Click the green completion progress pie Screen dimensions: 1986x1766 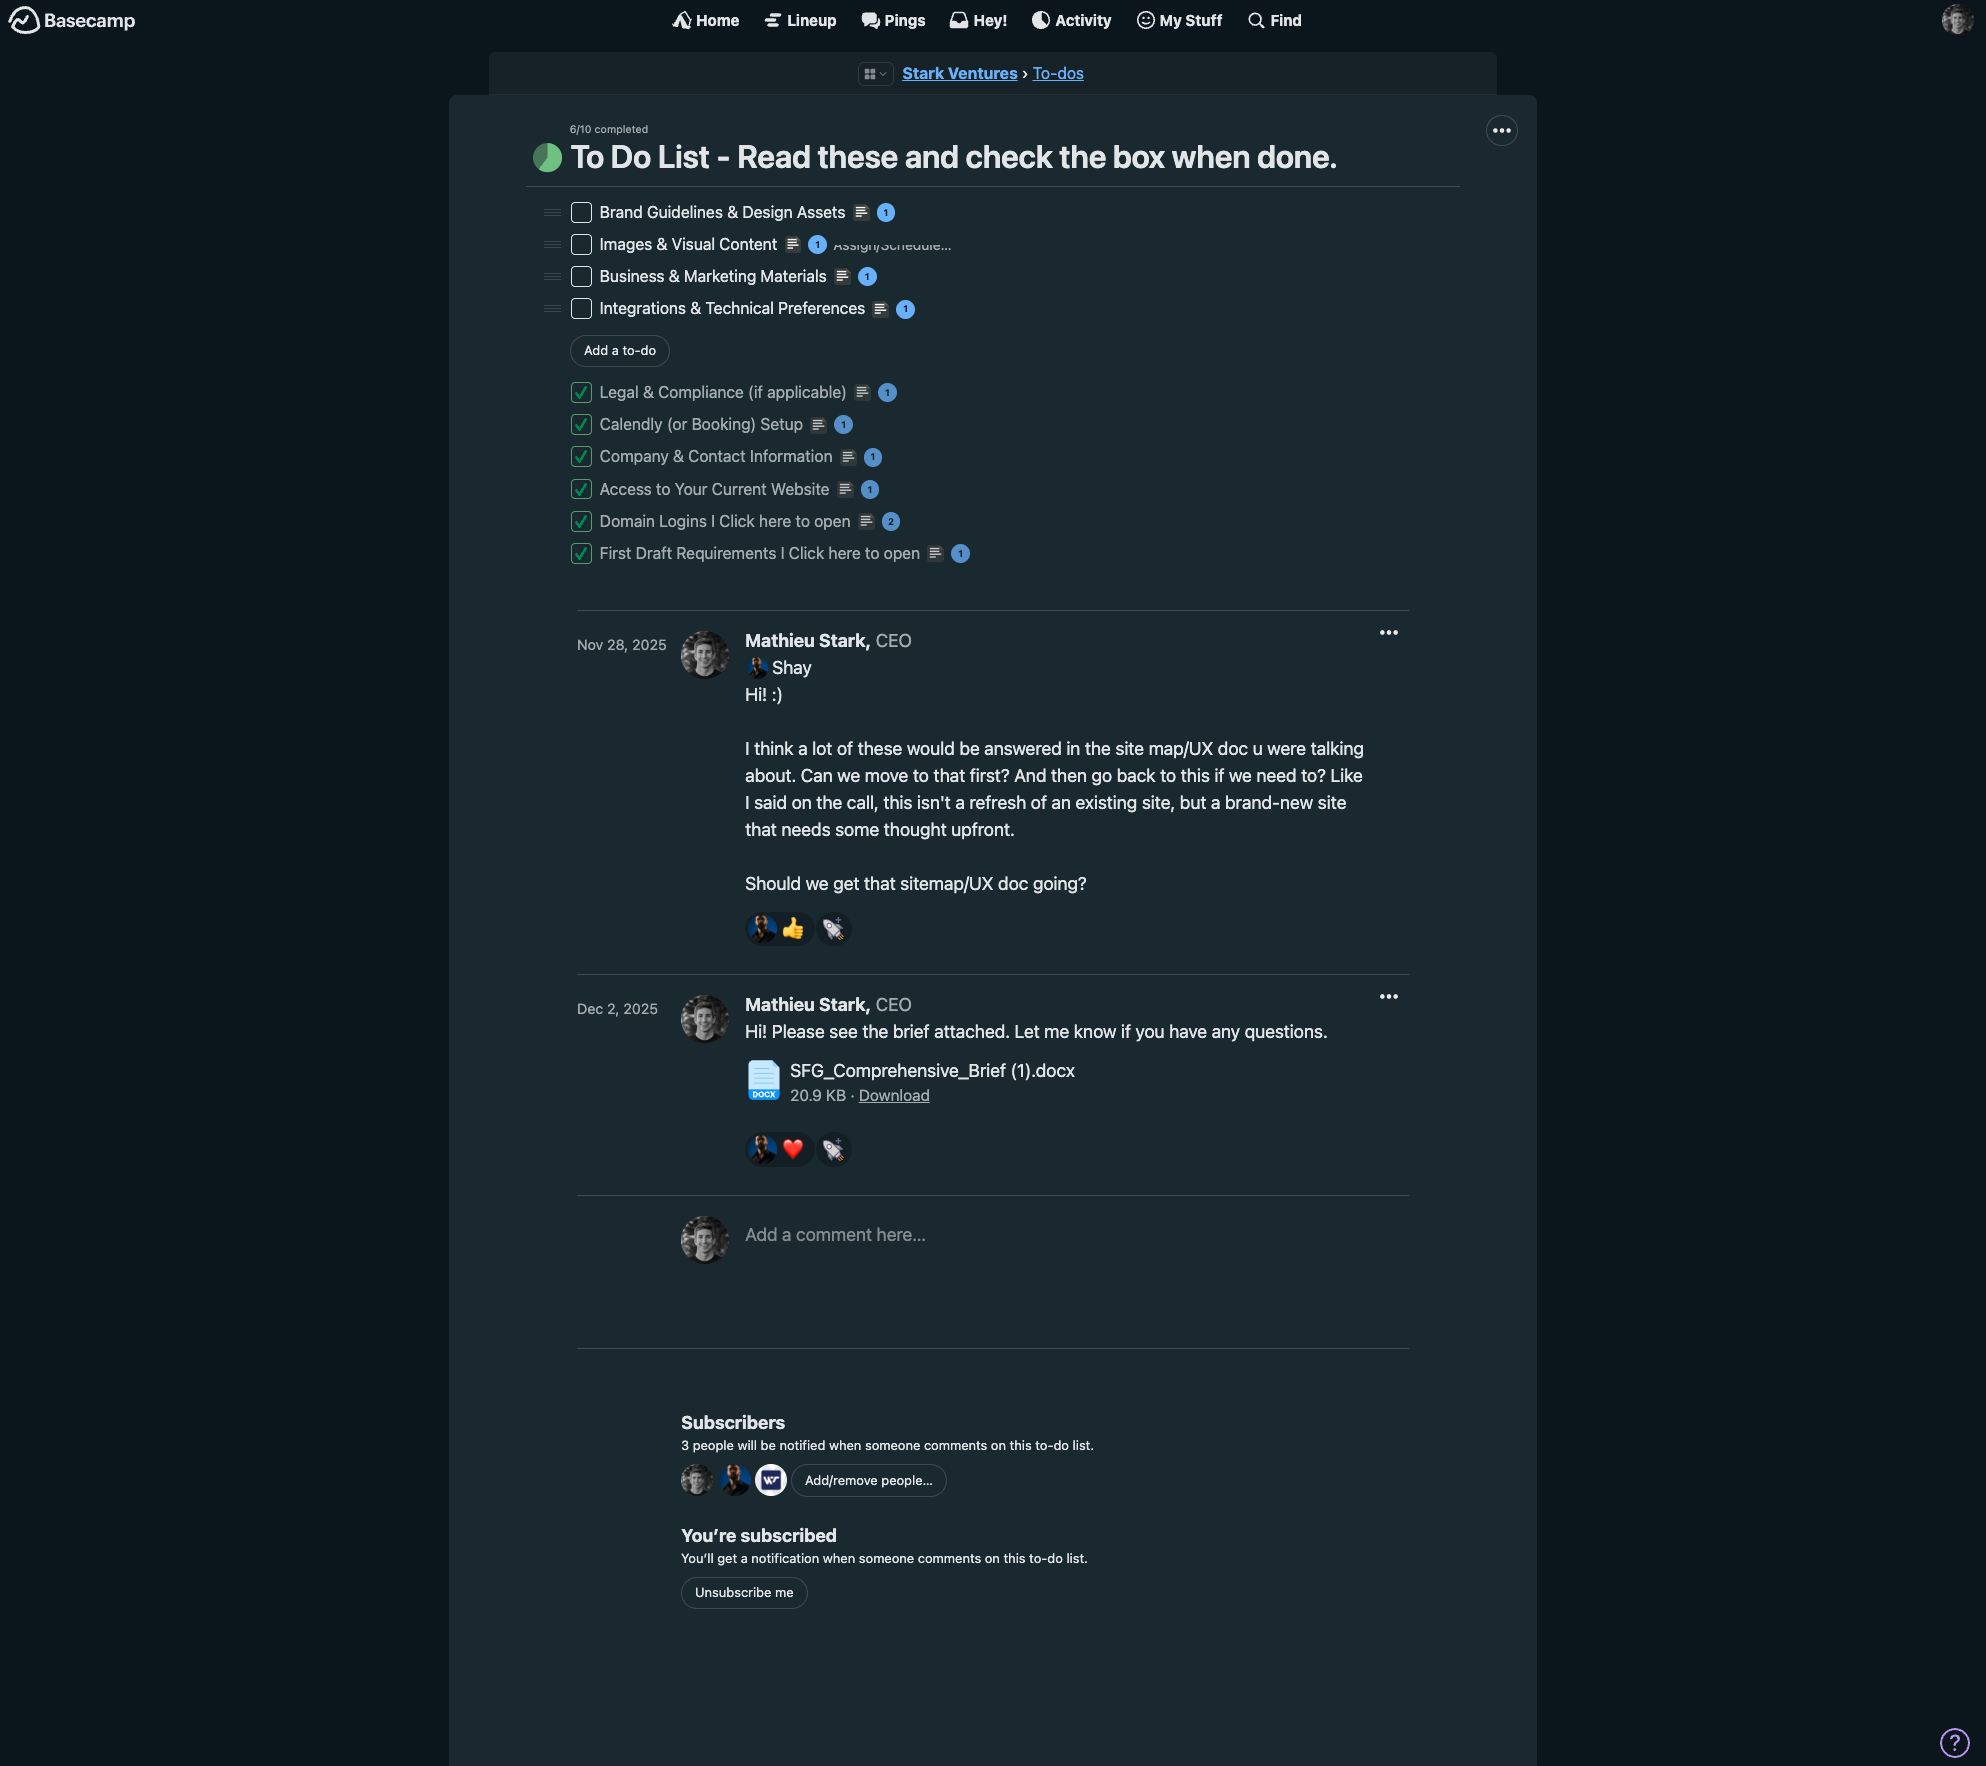(547, 157)
